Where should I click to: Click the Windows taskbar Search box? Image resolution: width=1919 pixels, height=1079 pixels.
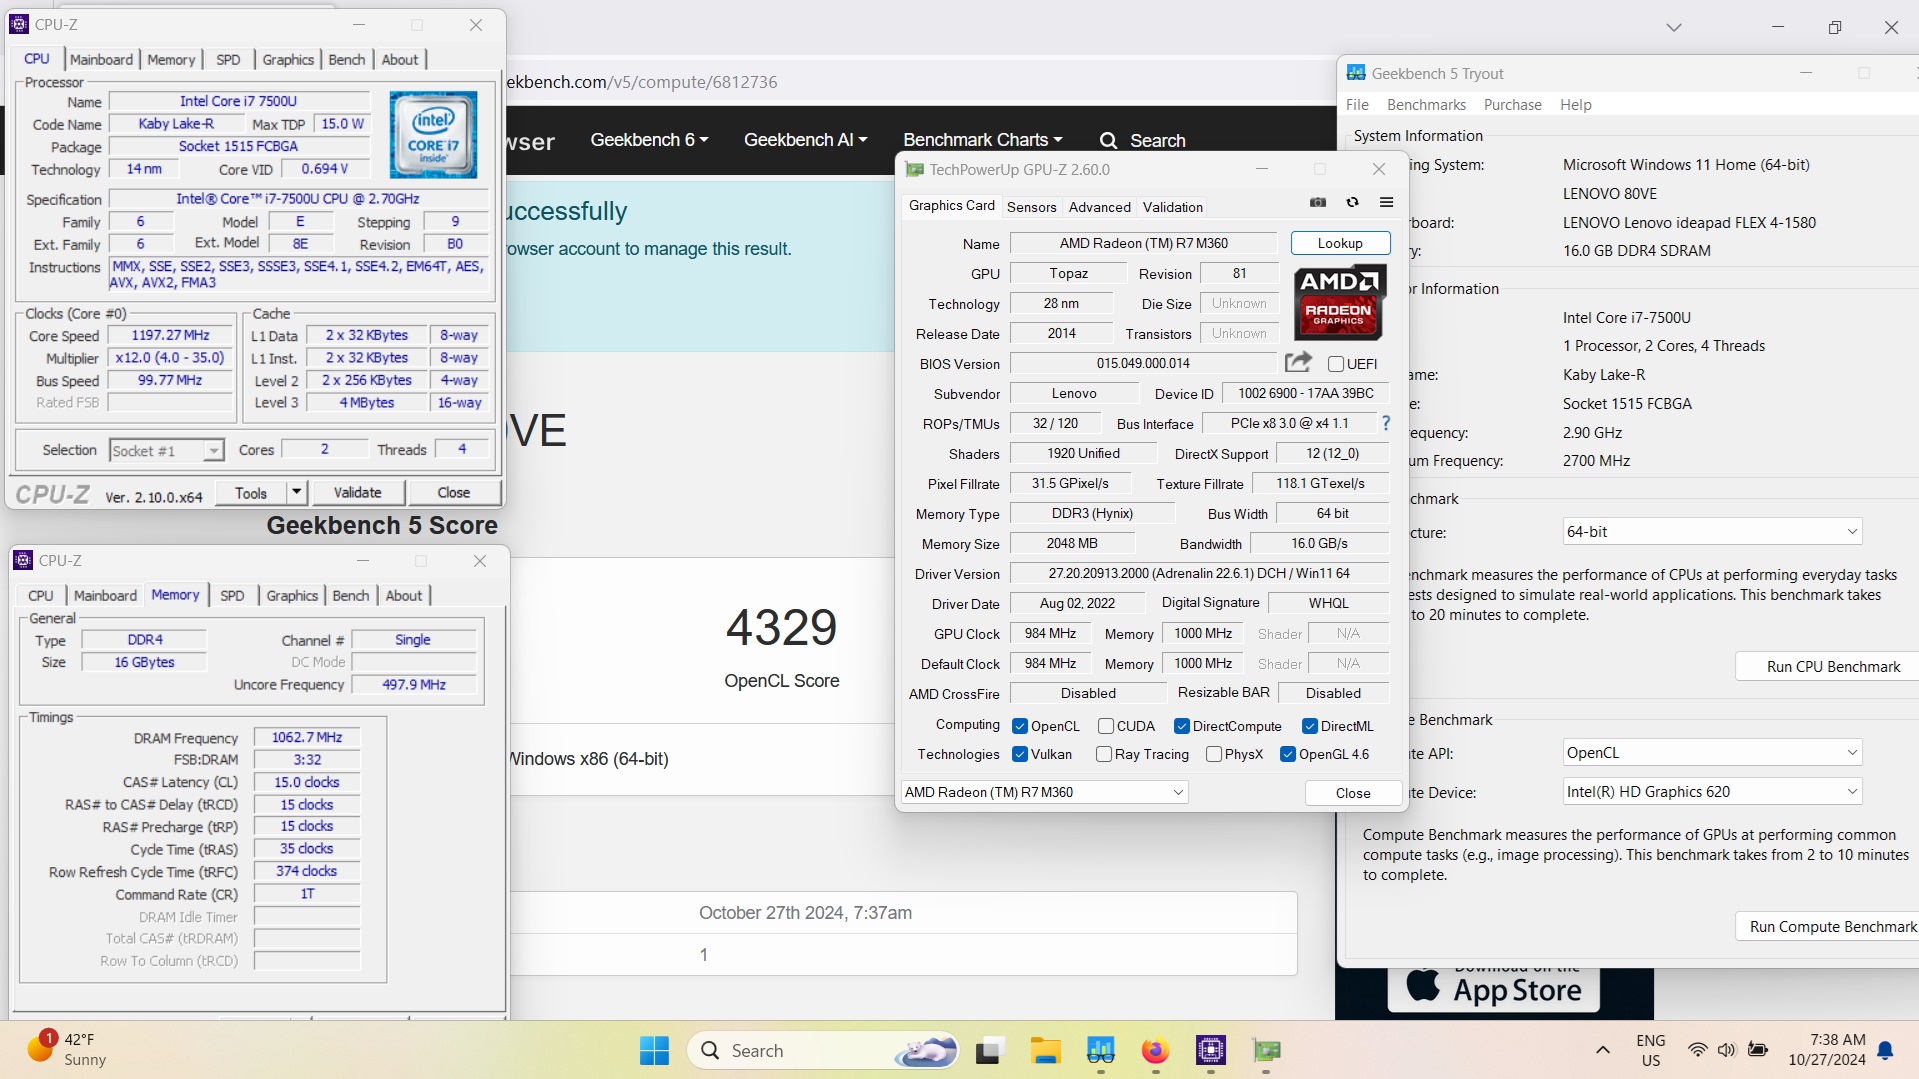[x=824, y=1050]
